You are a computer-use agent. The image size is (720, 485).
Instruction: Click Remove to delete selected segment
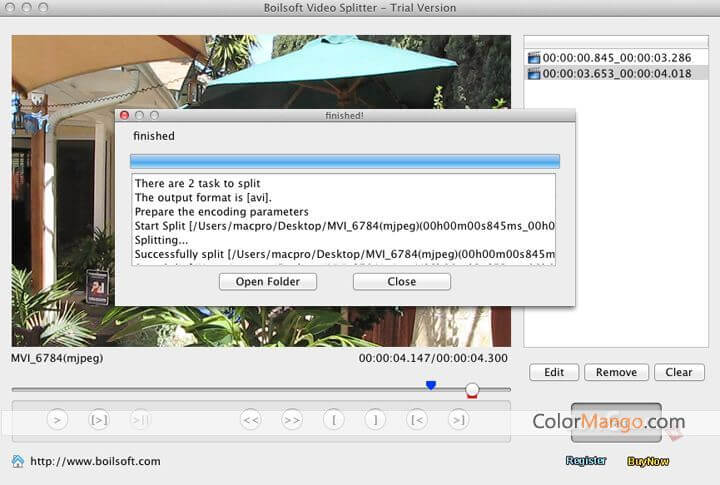tap(616, 372)
